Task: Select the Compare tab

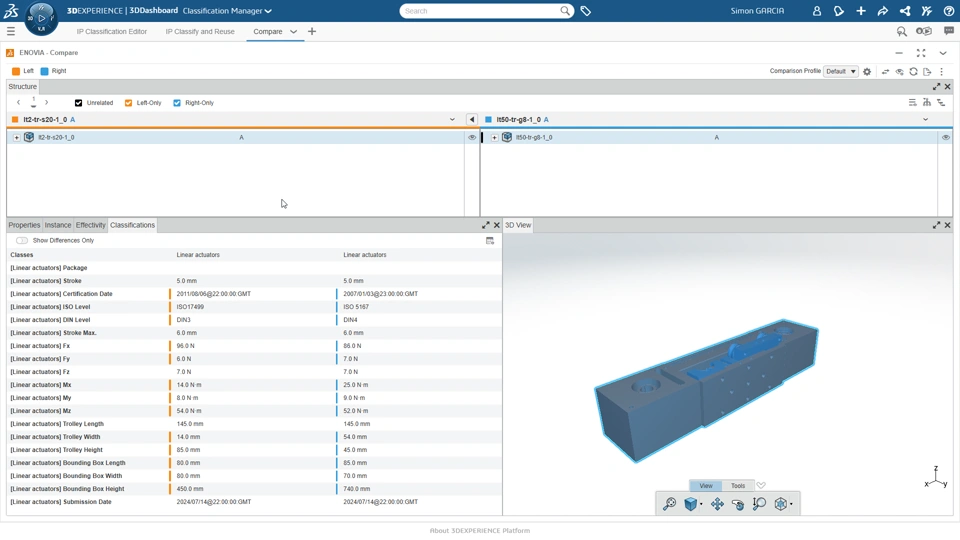Action: point(268,32)
